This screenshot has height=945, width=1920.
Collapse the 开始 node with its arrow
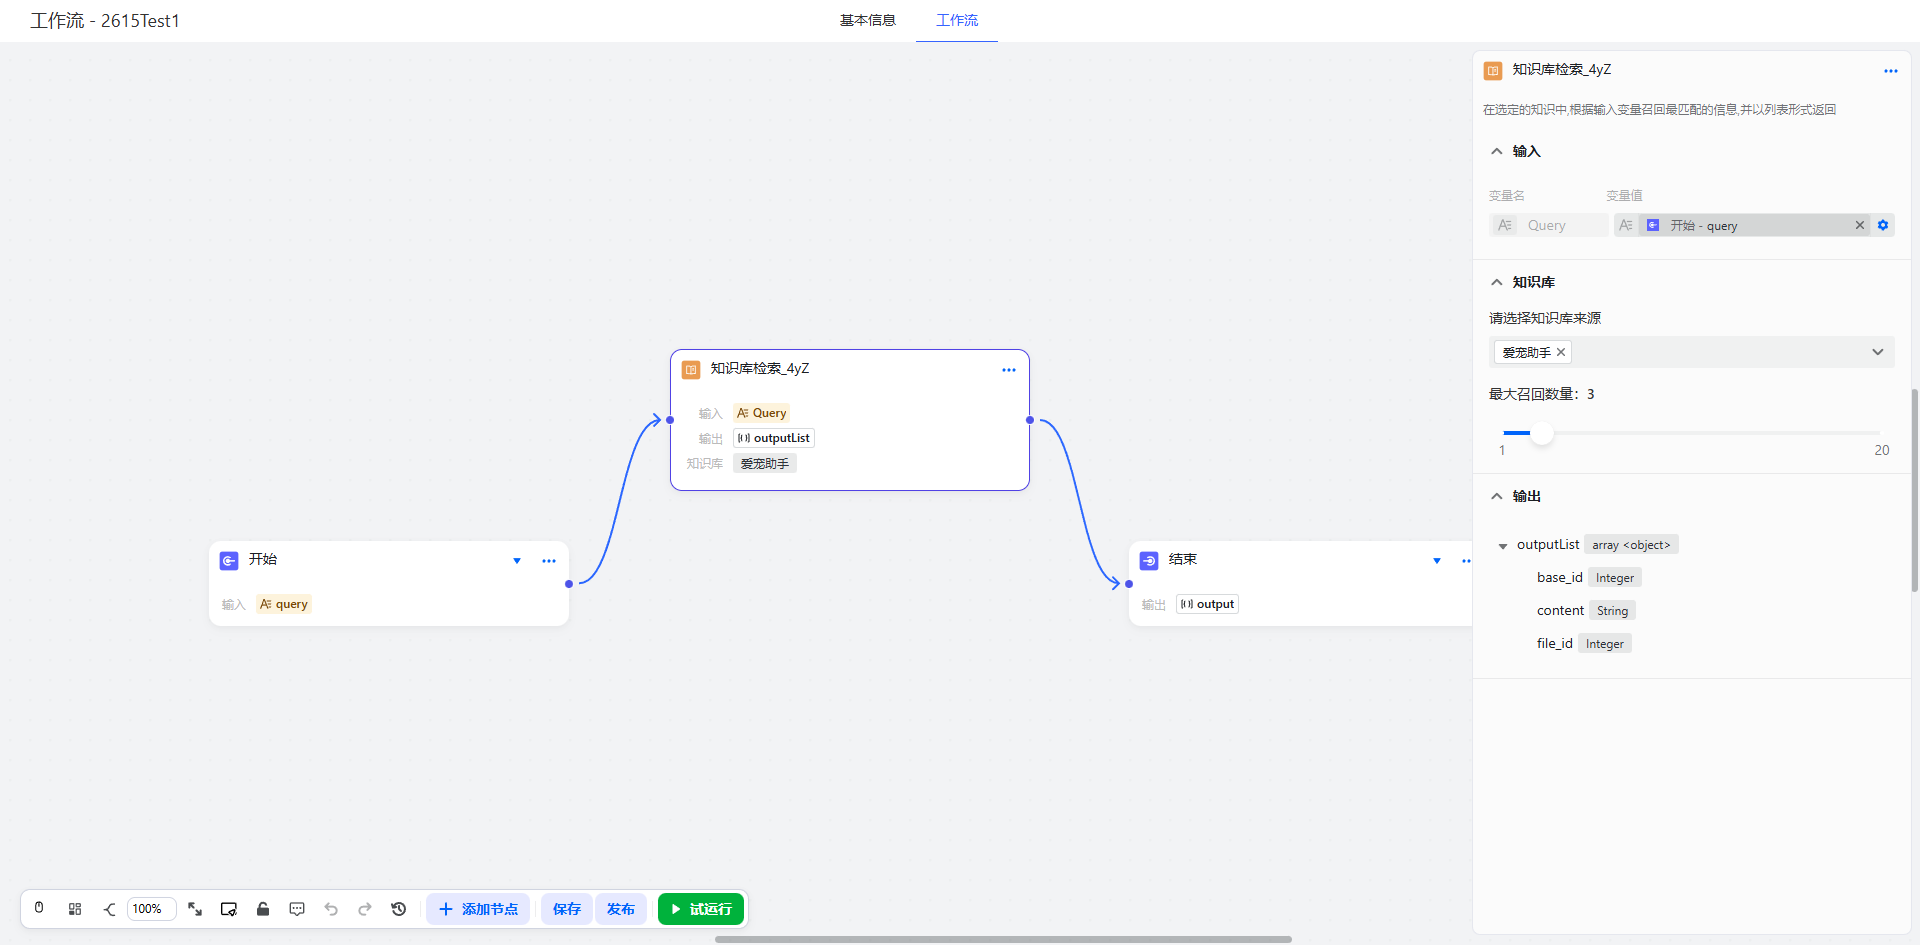click(517, 561)
